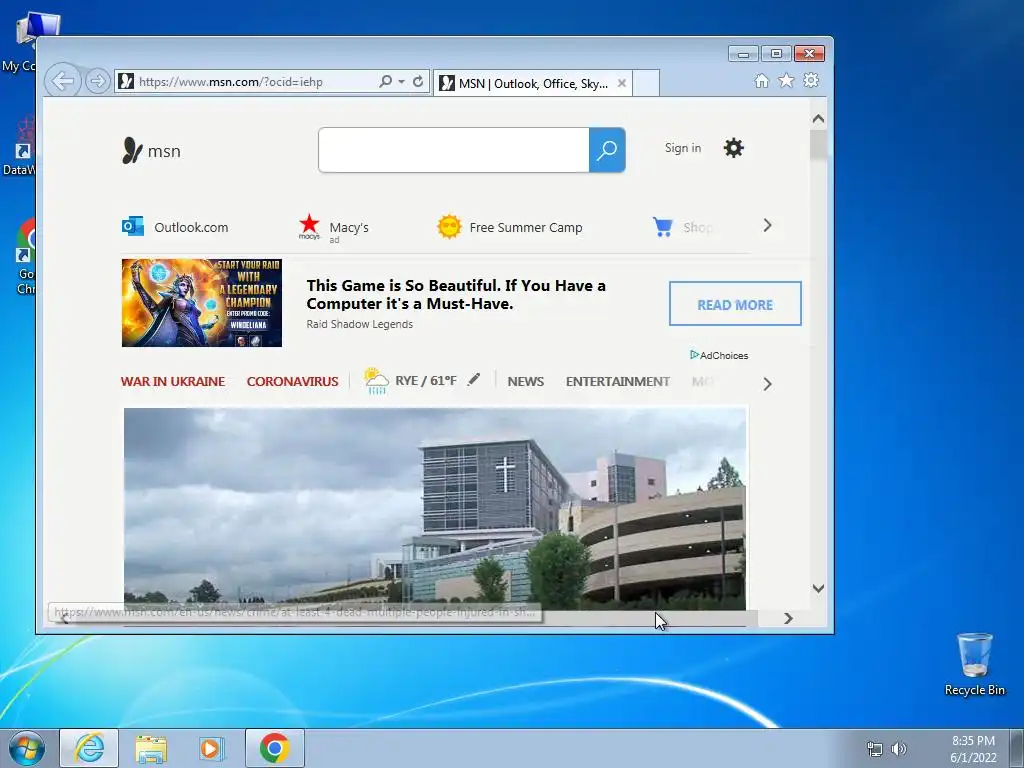Image resolution: width=1024 pixels, height=768 pixels.
Task: Open a new blank tab
Action: pyautogui.click(x=646, y=84)
